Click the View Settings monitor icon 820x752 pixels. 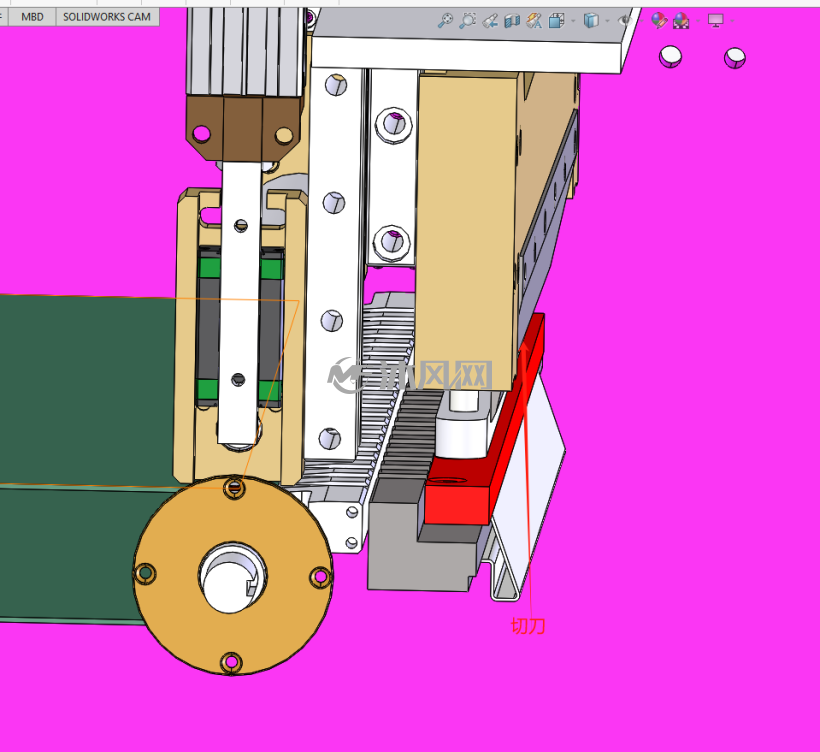pyautogui.click(x=715, y=21)
